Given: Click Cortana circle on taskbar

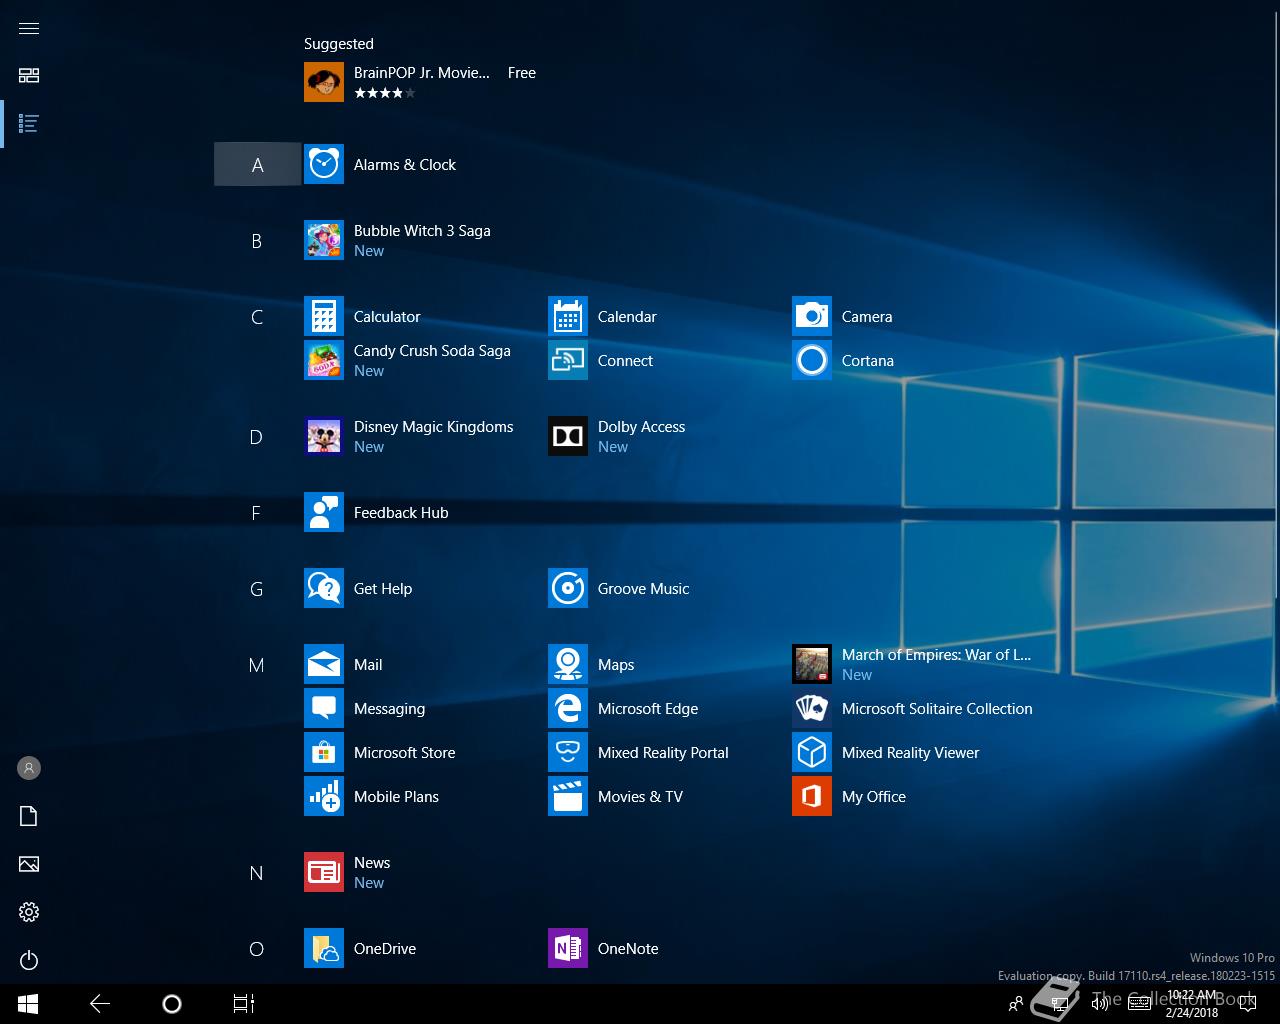Looking at the screenshot, I should [x=172, y=1003].
